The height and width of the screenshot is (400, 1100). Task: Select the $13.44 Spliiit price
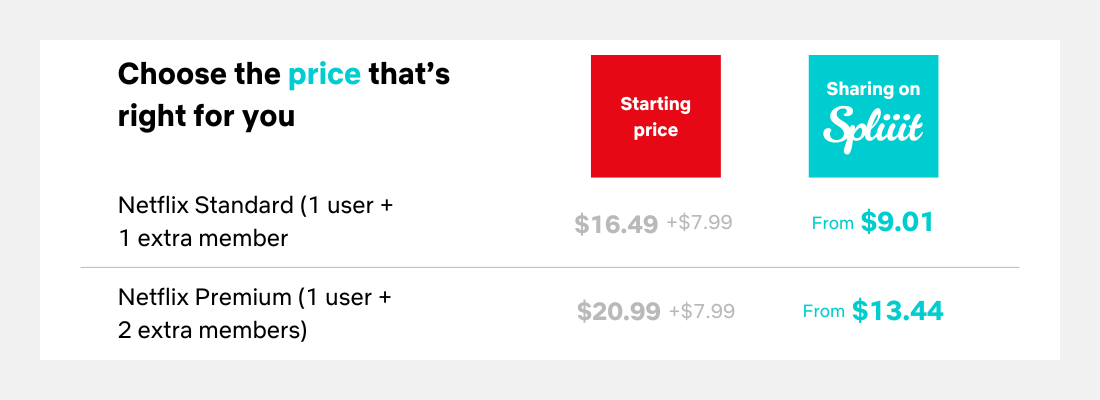[898, 310]
